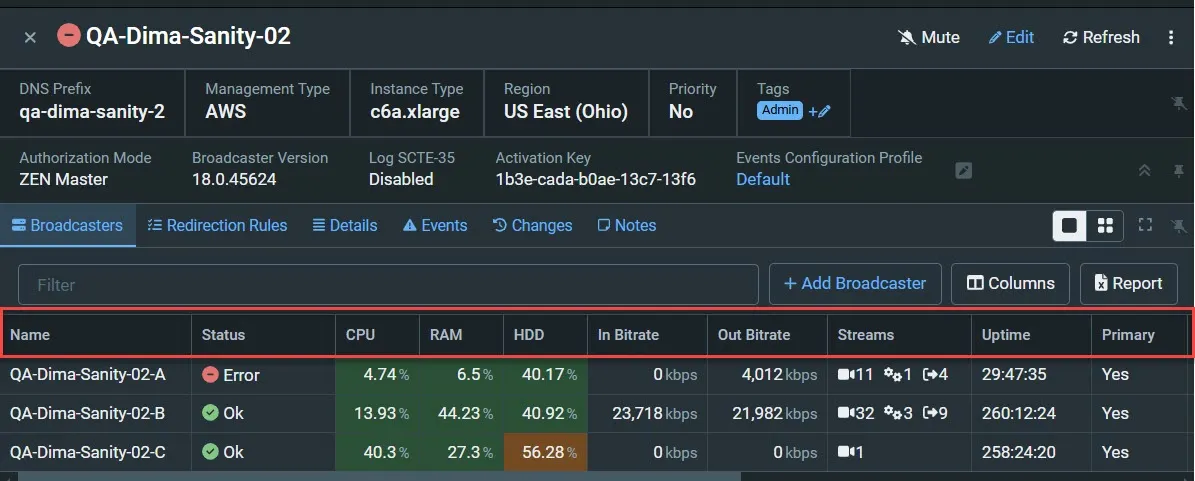This screenshot has width=1195, height=481.
Task: Click the Events Configuration Profile edit icon
Action: click(964, 171)
